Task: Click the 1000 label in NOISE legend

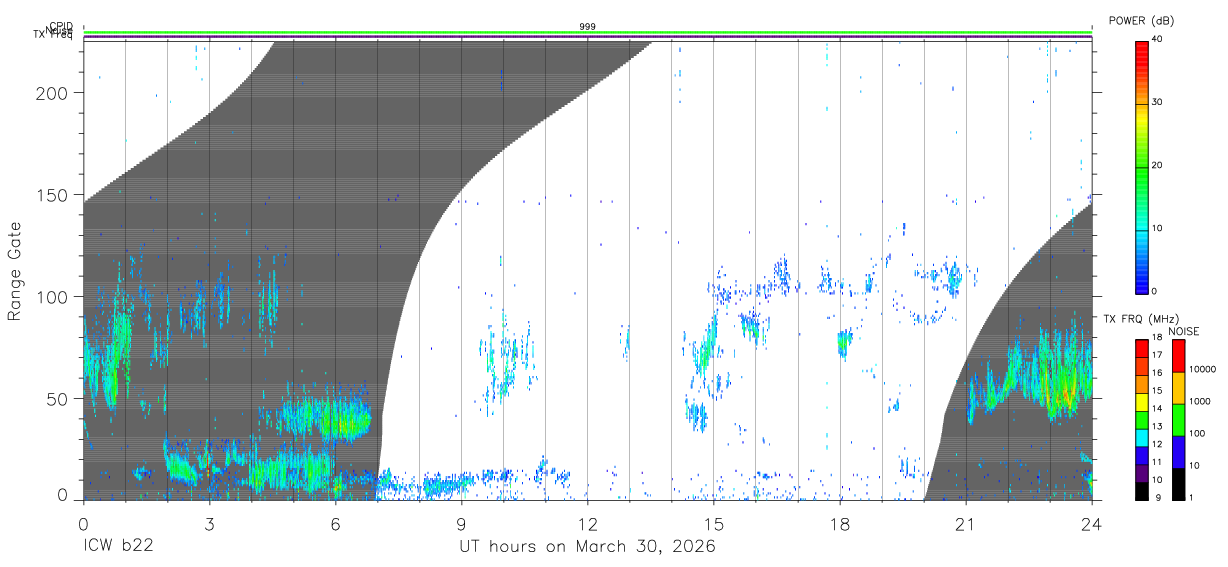Action: pos(1200,401)
